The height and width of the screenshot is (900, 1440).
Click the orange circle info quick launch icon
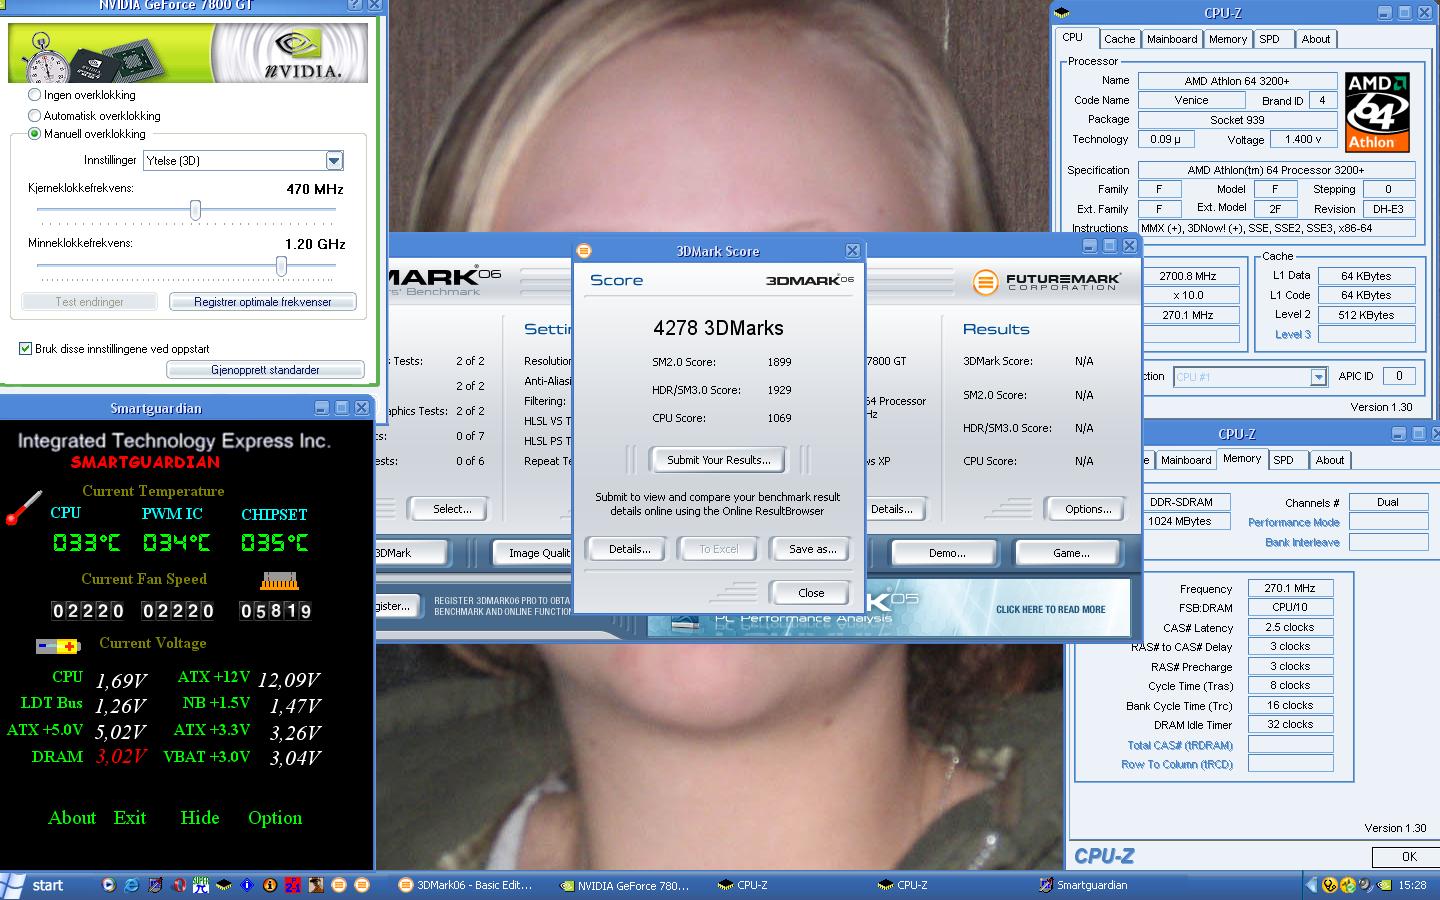tap(270, 885)
